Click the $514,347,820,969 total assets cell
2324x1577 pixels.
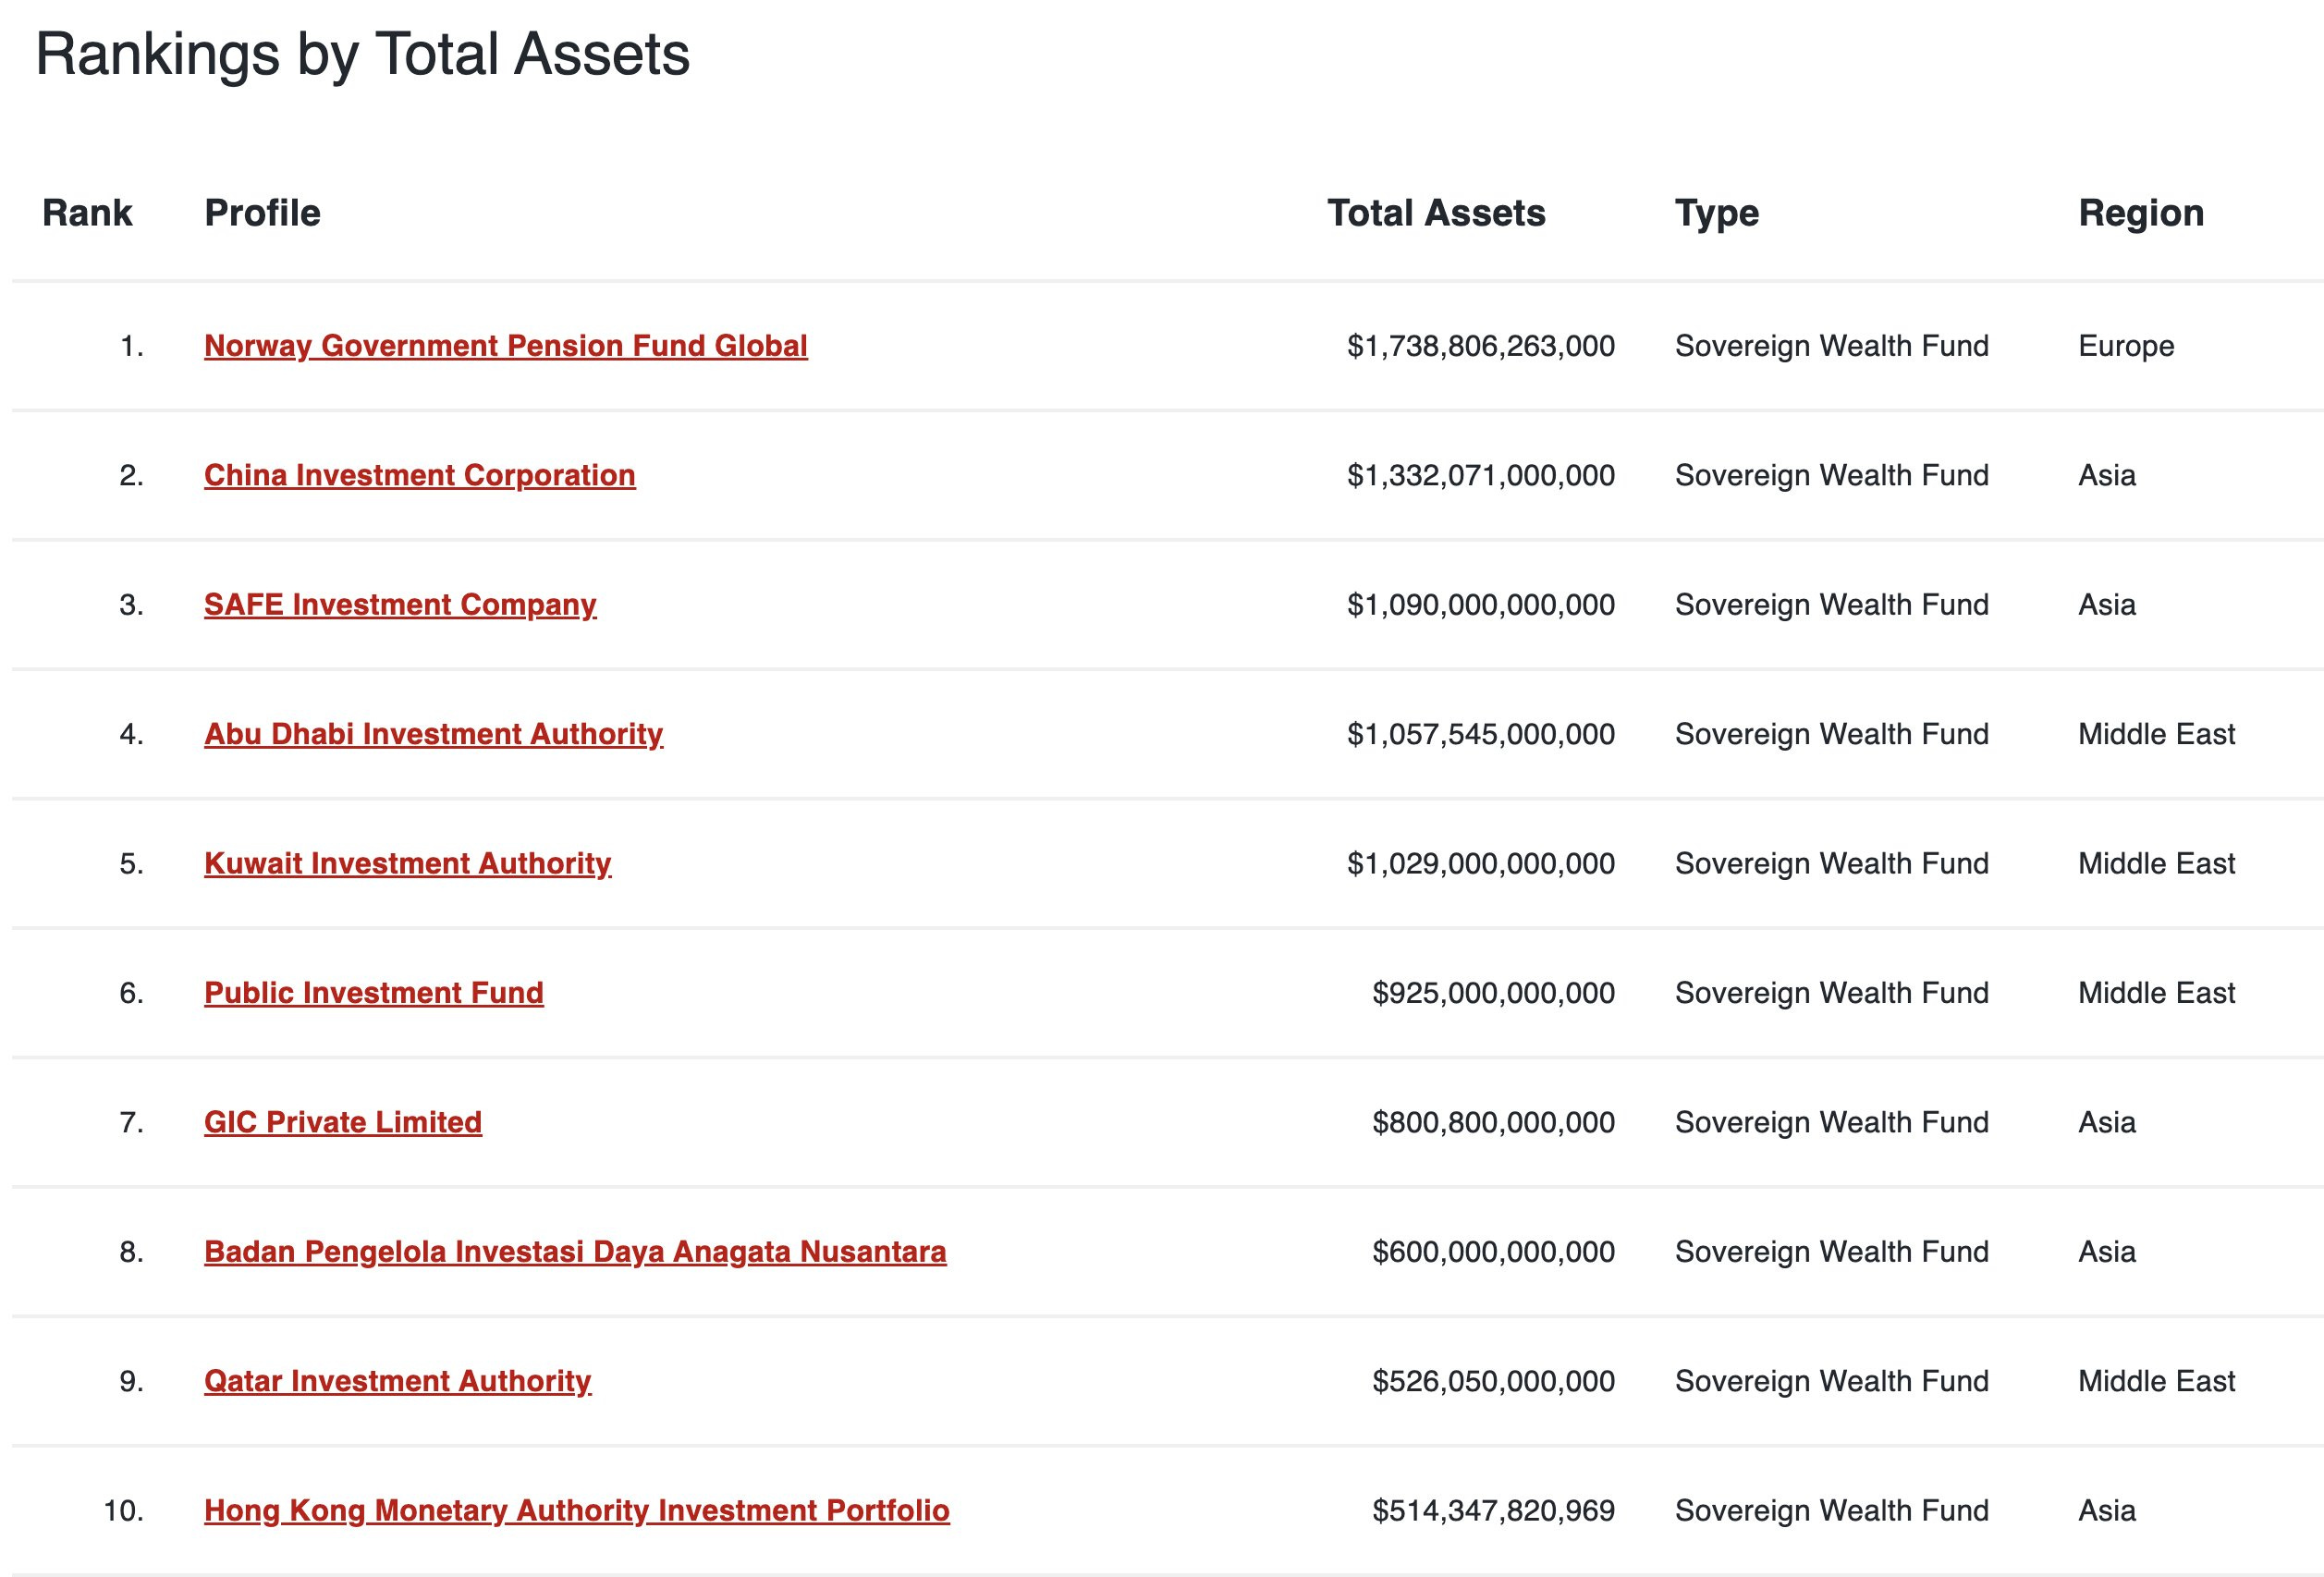[x=1493, y=1510]
